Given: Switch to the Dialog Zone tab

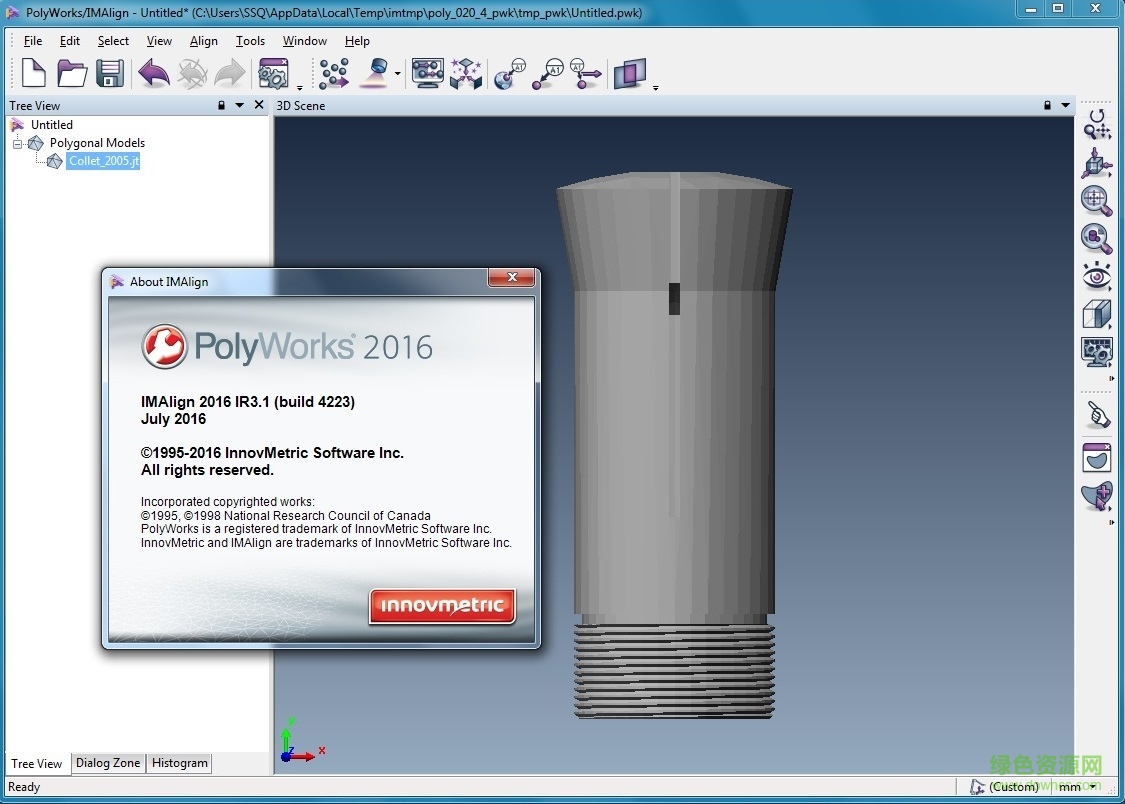Looking at the screenshot, I should [x=107, y=763].
